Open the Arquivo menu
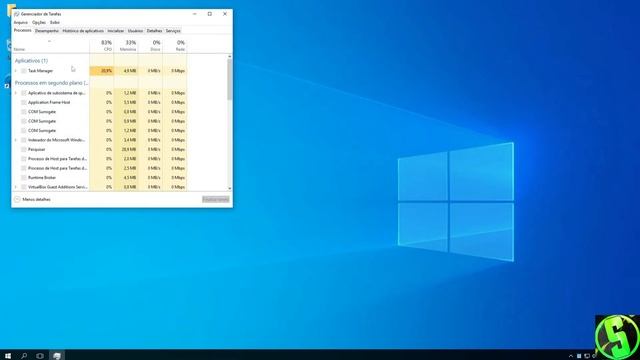The image size is (640, 360). [x=20, y=22]
